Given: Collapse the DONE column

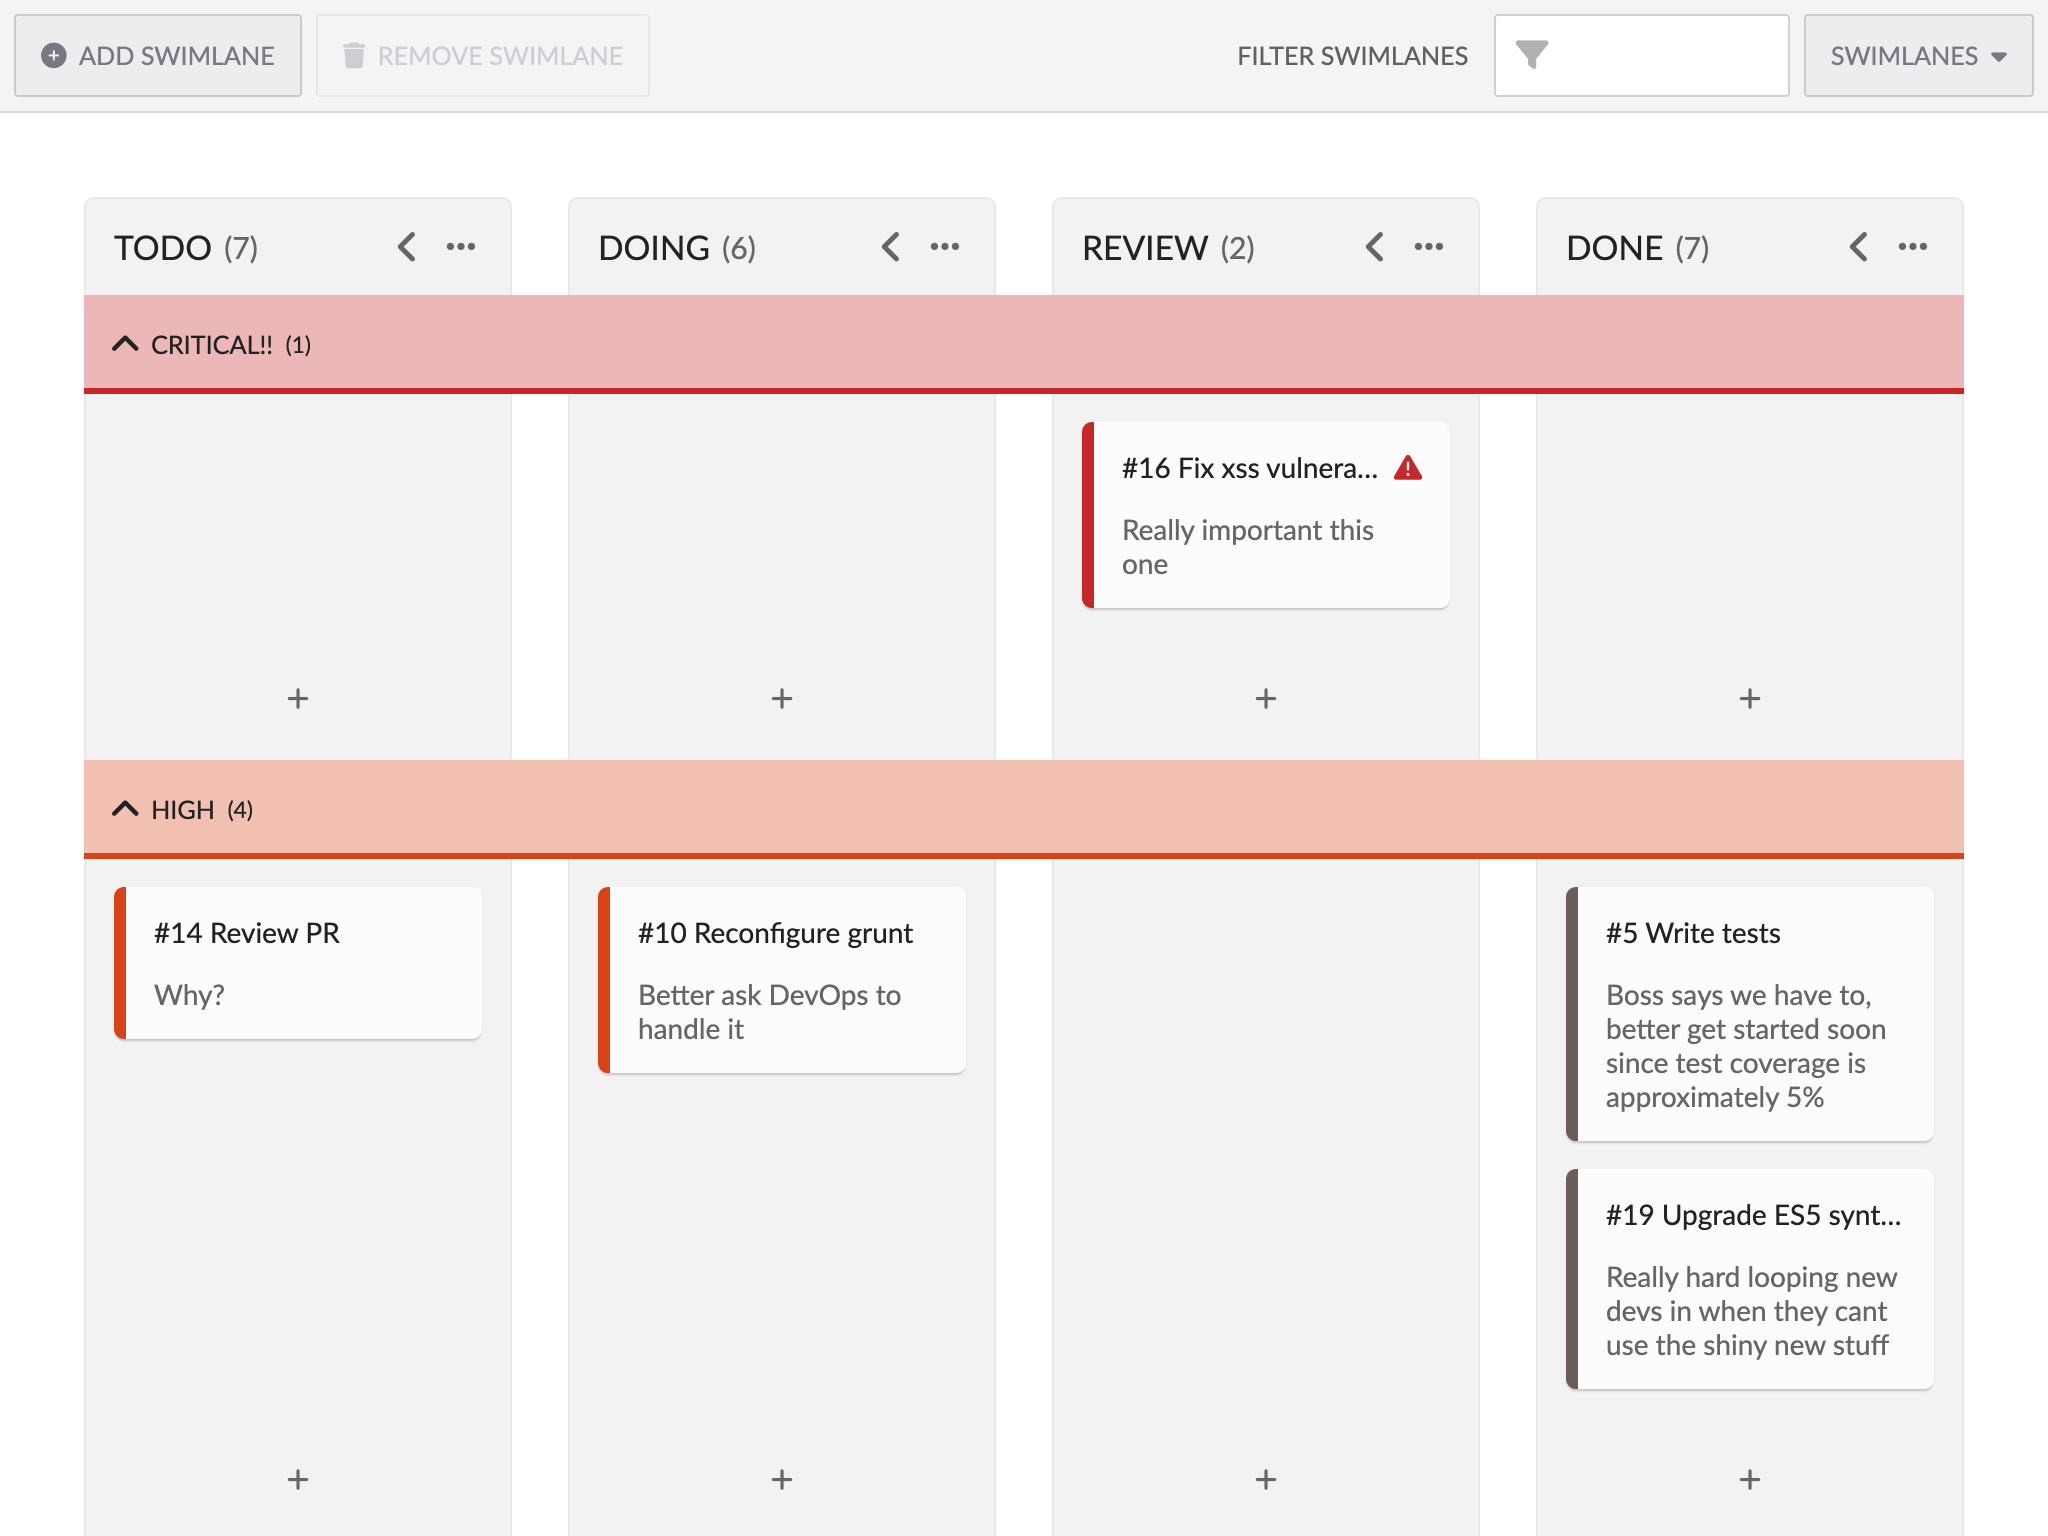Looking at the screenshot, I should tap(1858, 246).
